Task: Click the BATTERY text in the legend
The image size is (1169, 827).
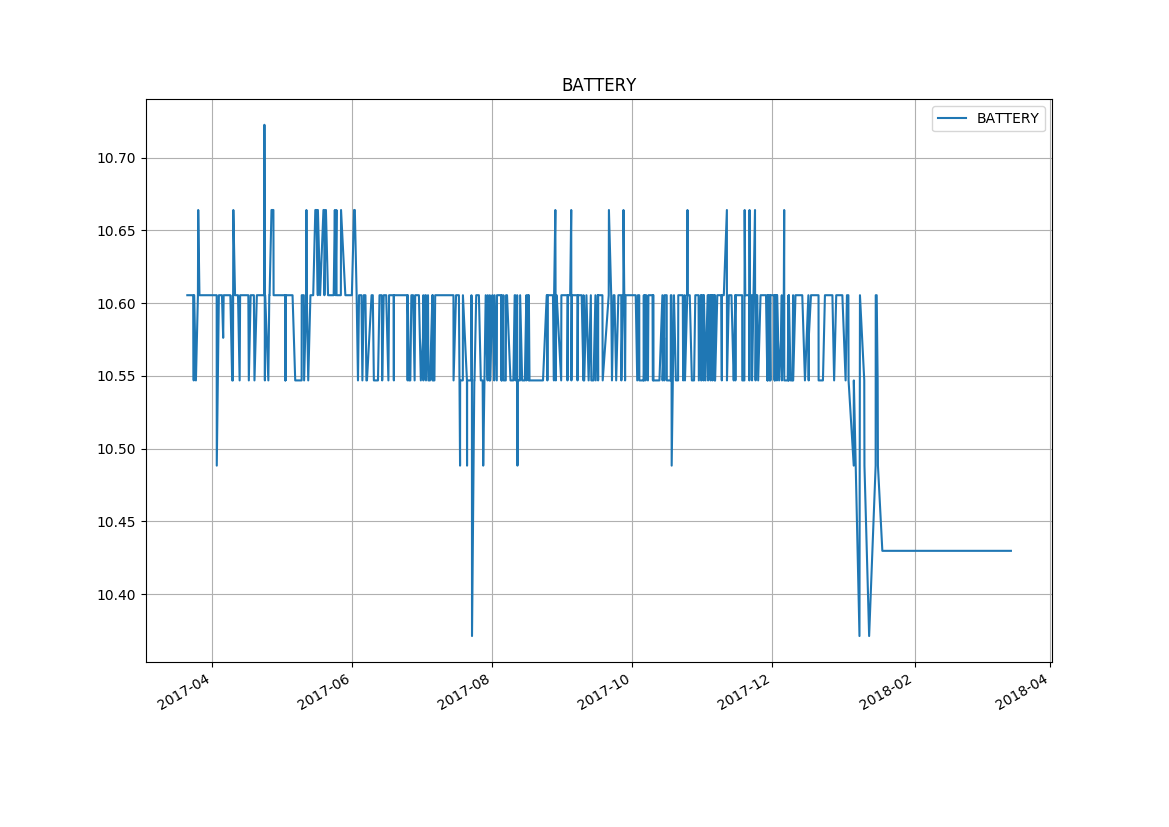Action: [x=1007, y=119]
